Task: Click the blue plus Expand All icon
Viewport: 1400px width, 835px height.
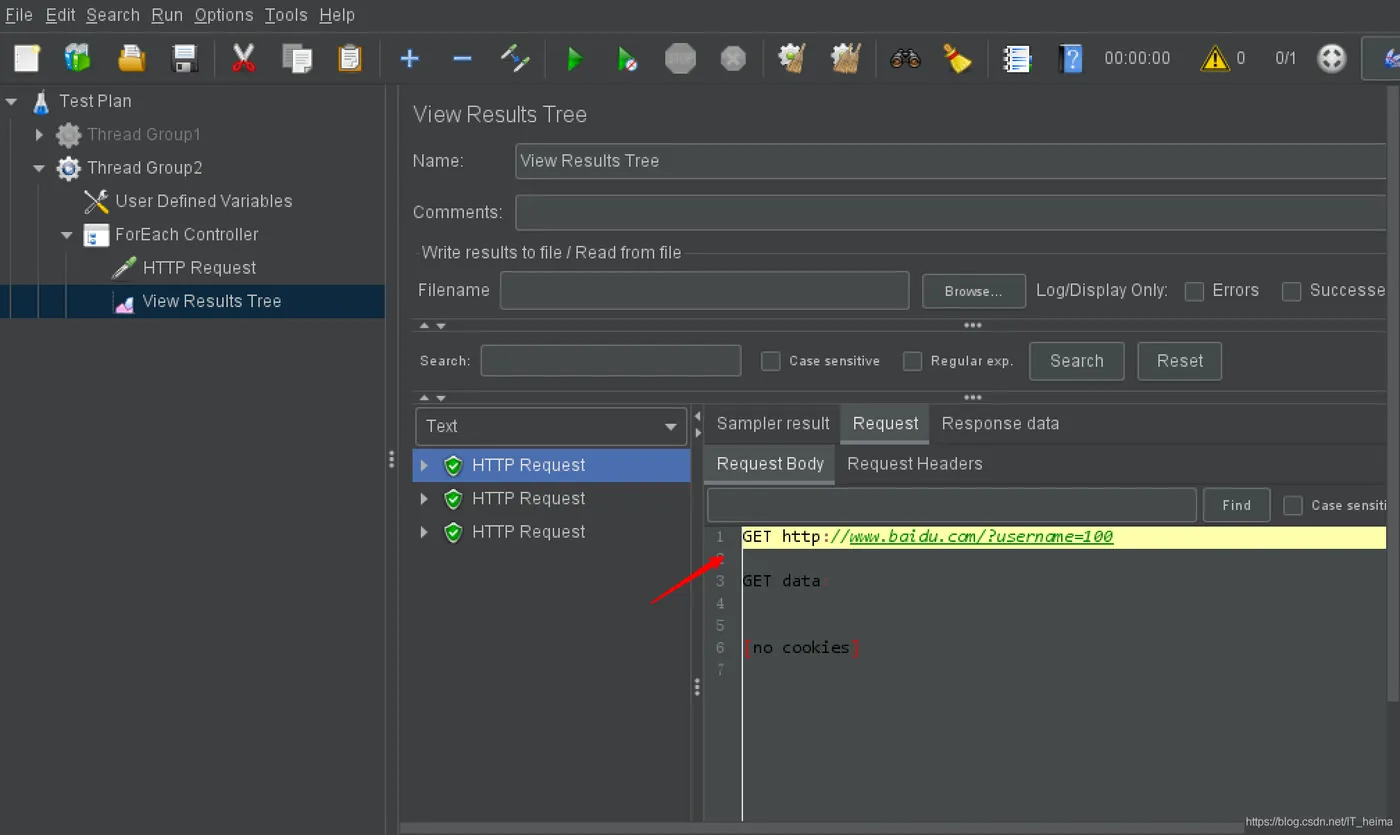Action: 409,59
